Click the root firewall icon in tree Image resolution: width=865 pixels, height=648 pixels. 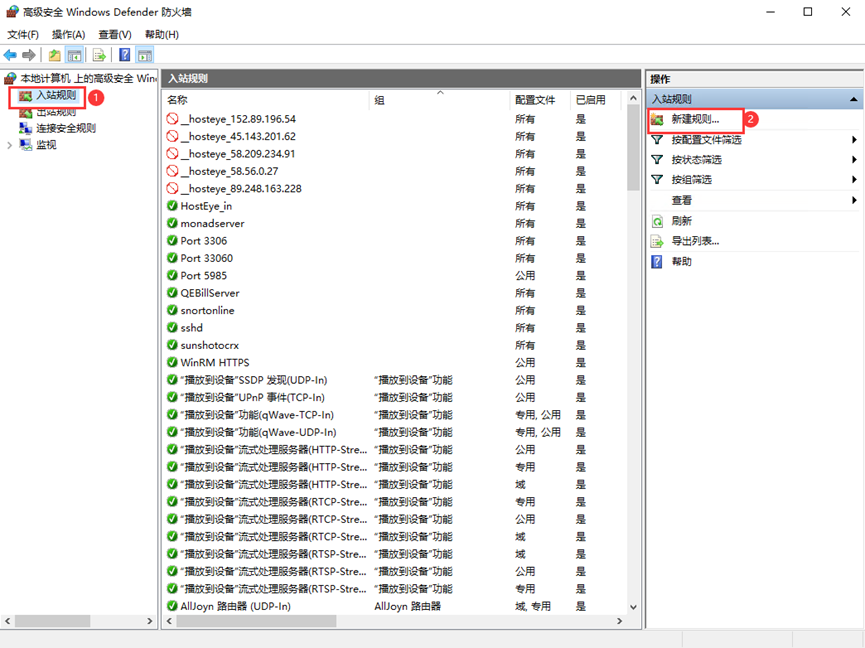(x=10, y=78)
